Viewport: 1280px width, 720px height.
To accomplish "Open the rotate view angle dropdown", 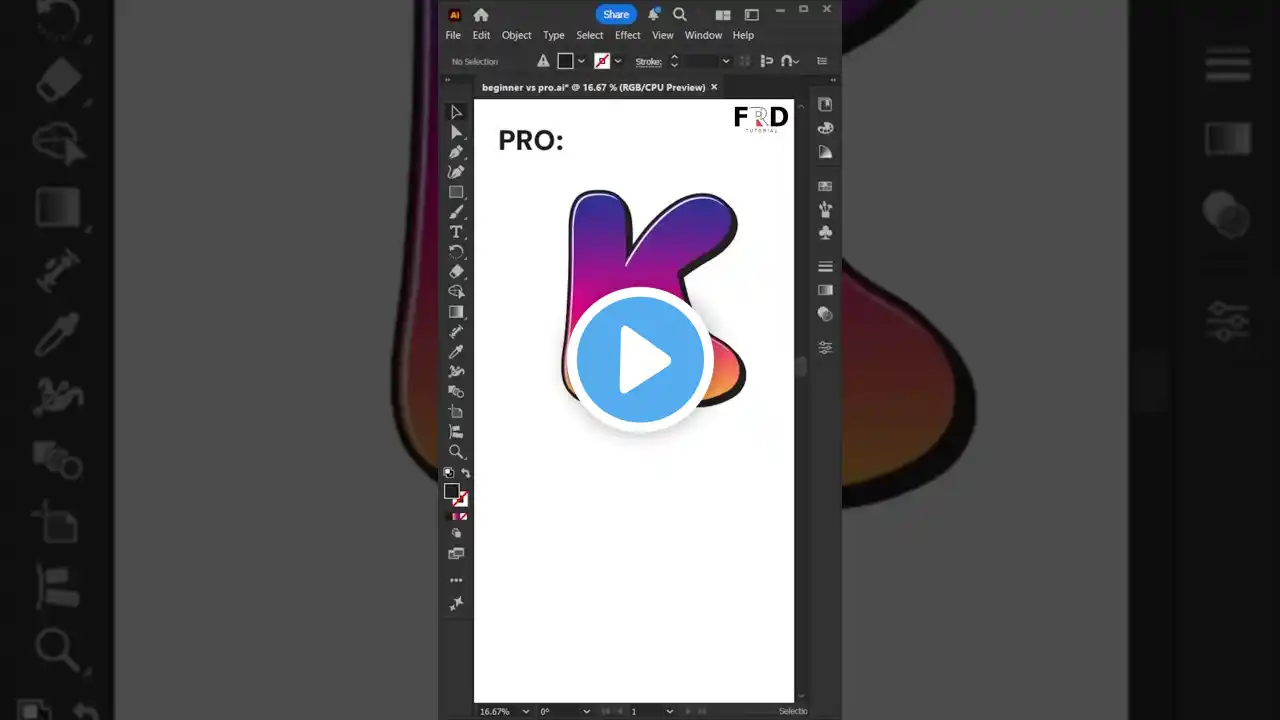I will 585,712.
